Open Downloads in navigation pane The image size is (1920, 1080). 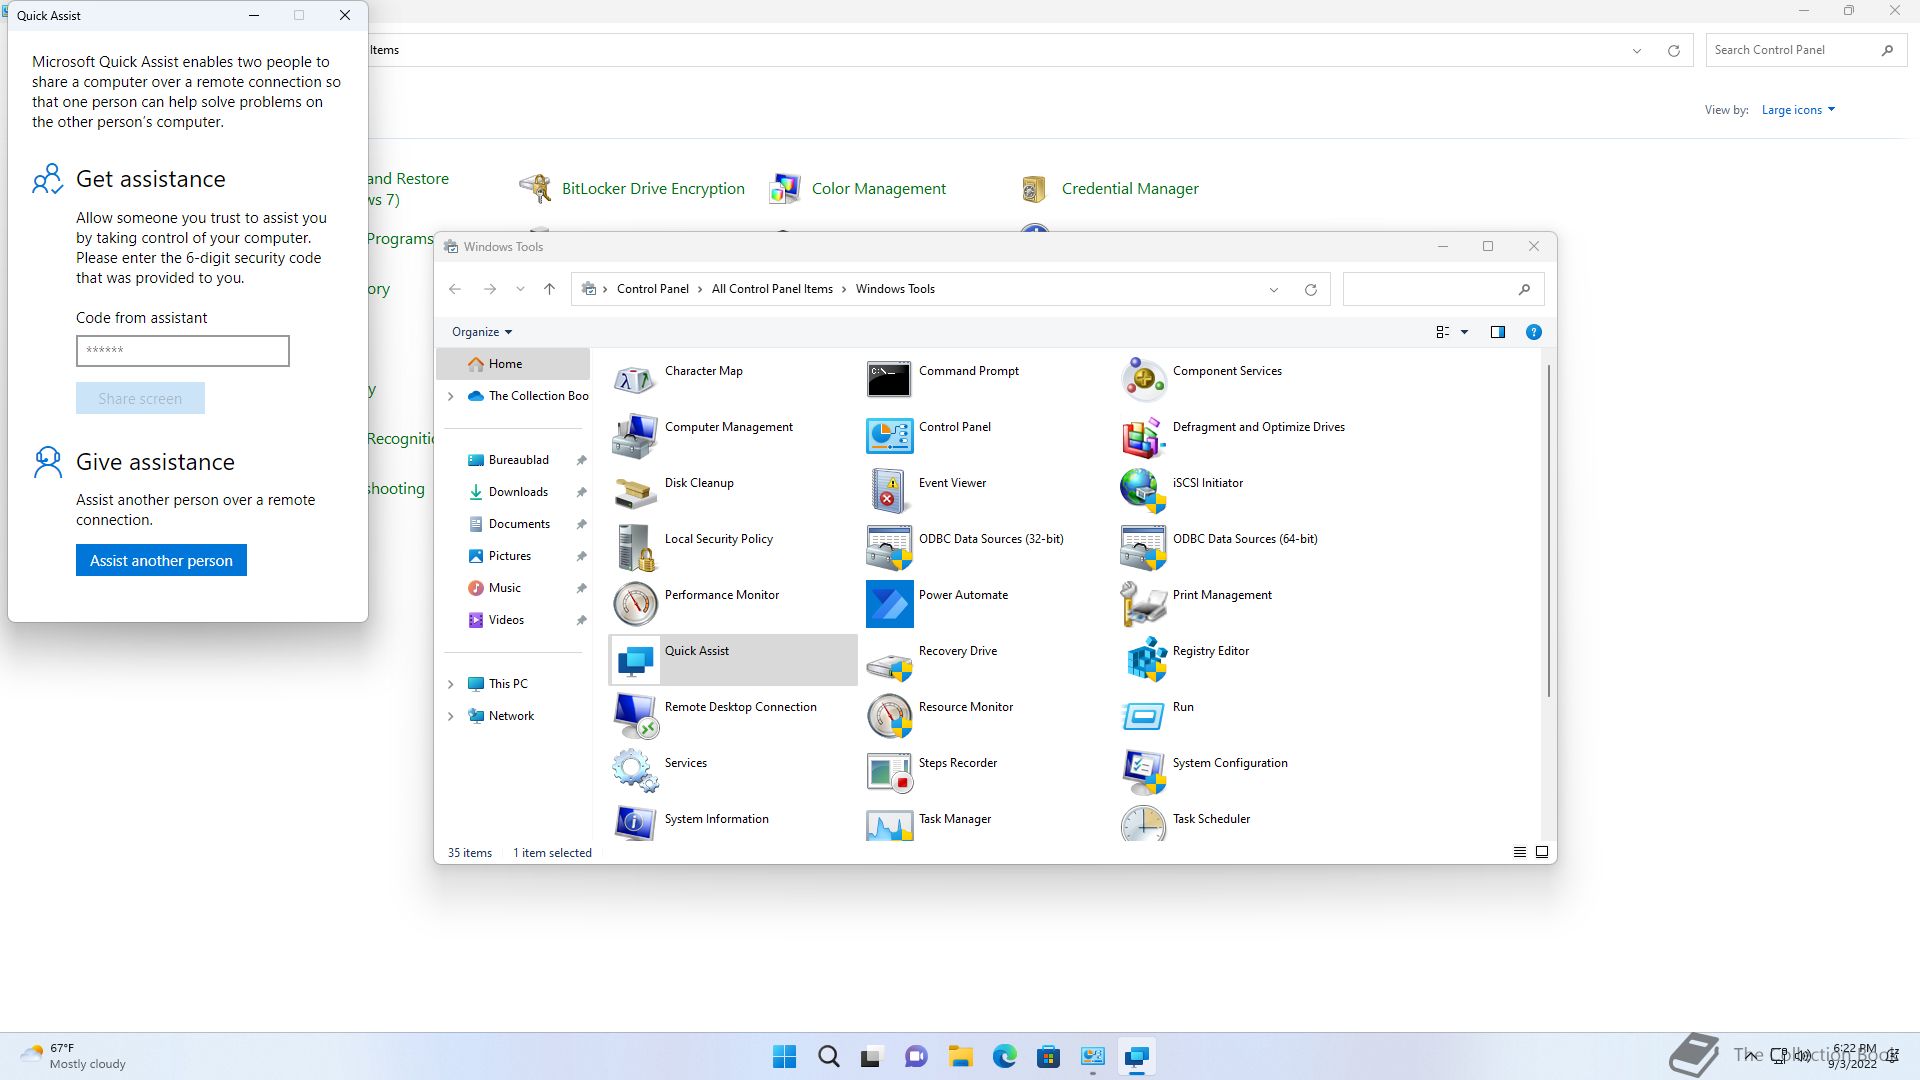[x=518, y=492]
